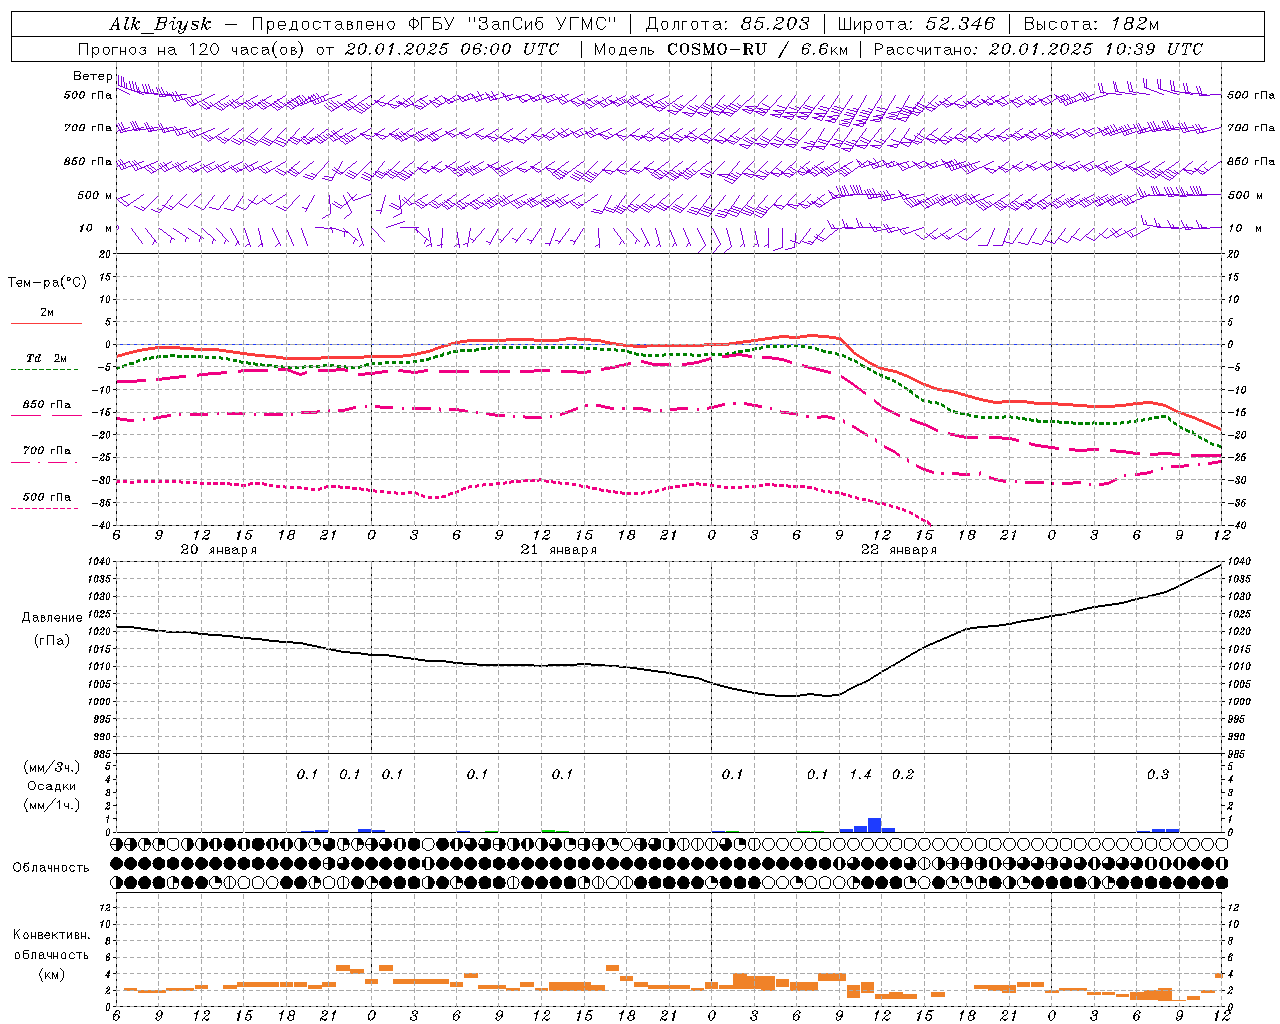Click the tallest blue precipitation bar
The image size is (1280, 1024).
pos(874,825)
